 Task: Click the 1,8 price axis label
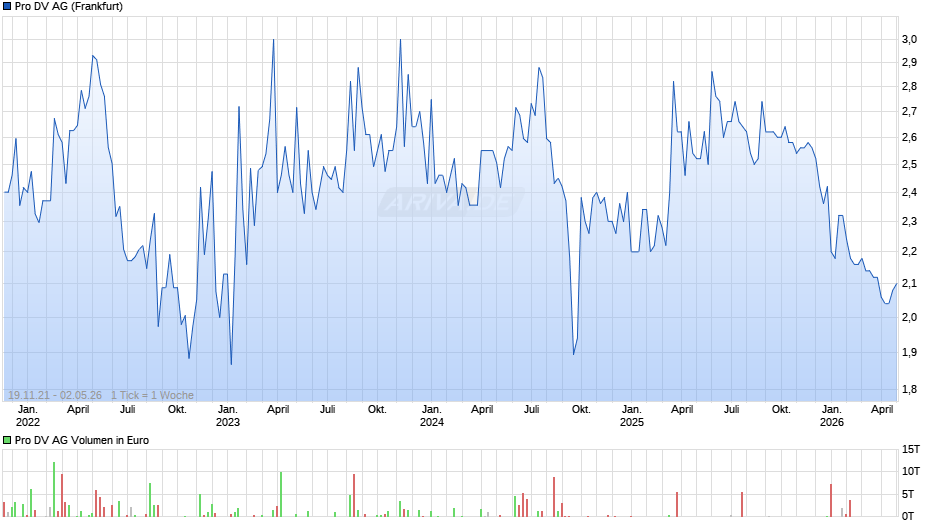coord(909,390)
